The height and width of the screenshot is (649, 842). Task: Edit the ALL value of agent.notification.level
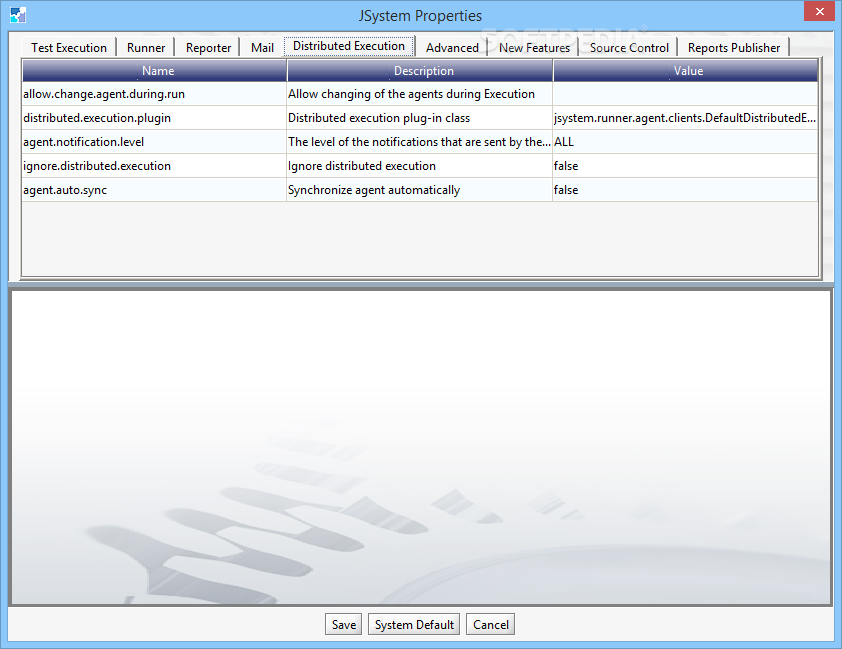(685, 142)
